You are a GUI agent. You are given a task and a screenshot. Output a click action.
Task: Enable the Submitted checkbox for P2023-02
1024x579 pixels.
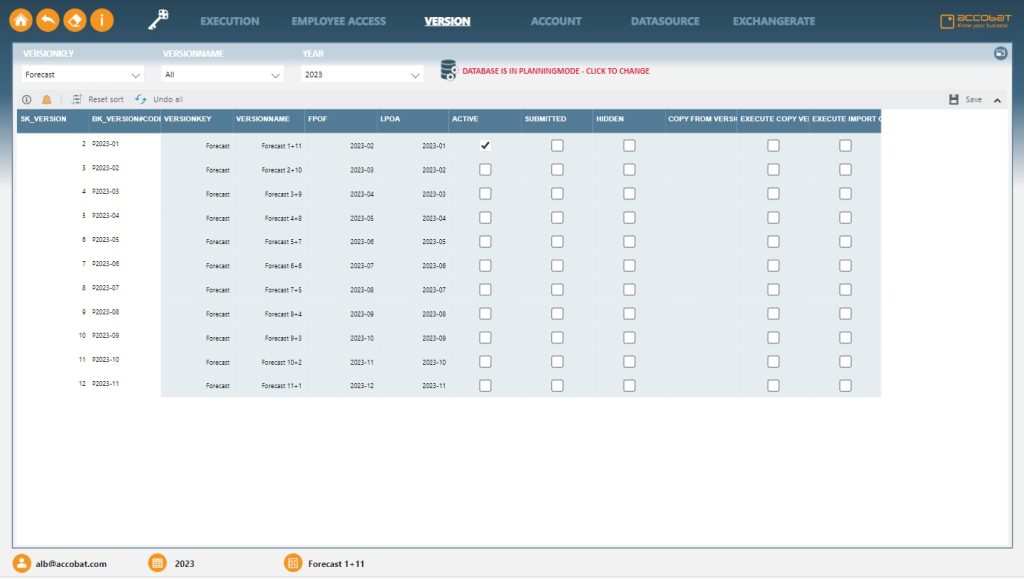(x=557, y=169)
